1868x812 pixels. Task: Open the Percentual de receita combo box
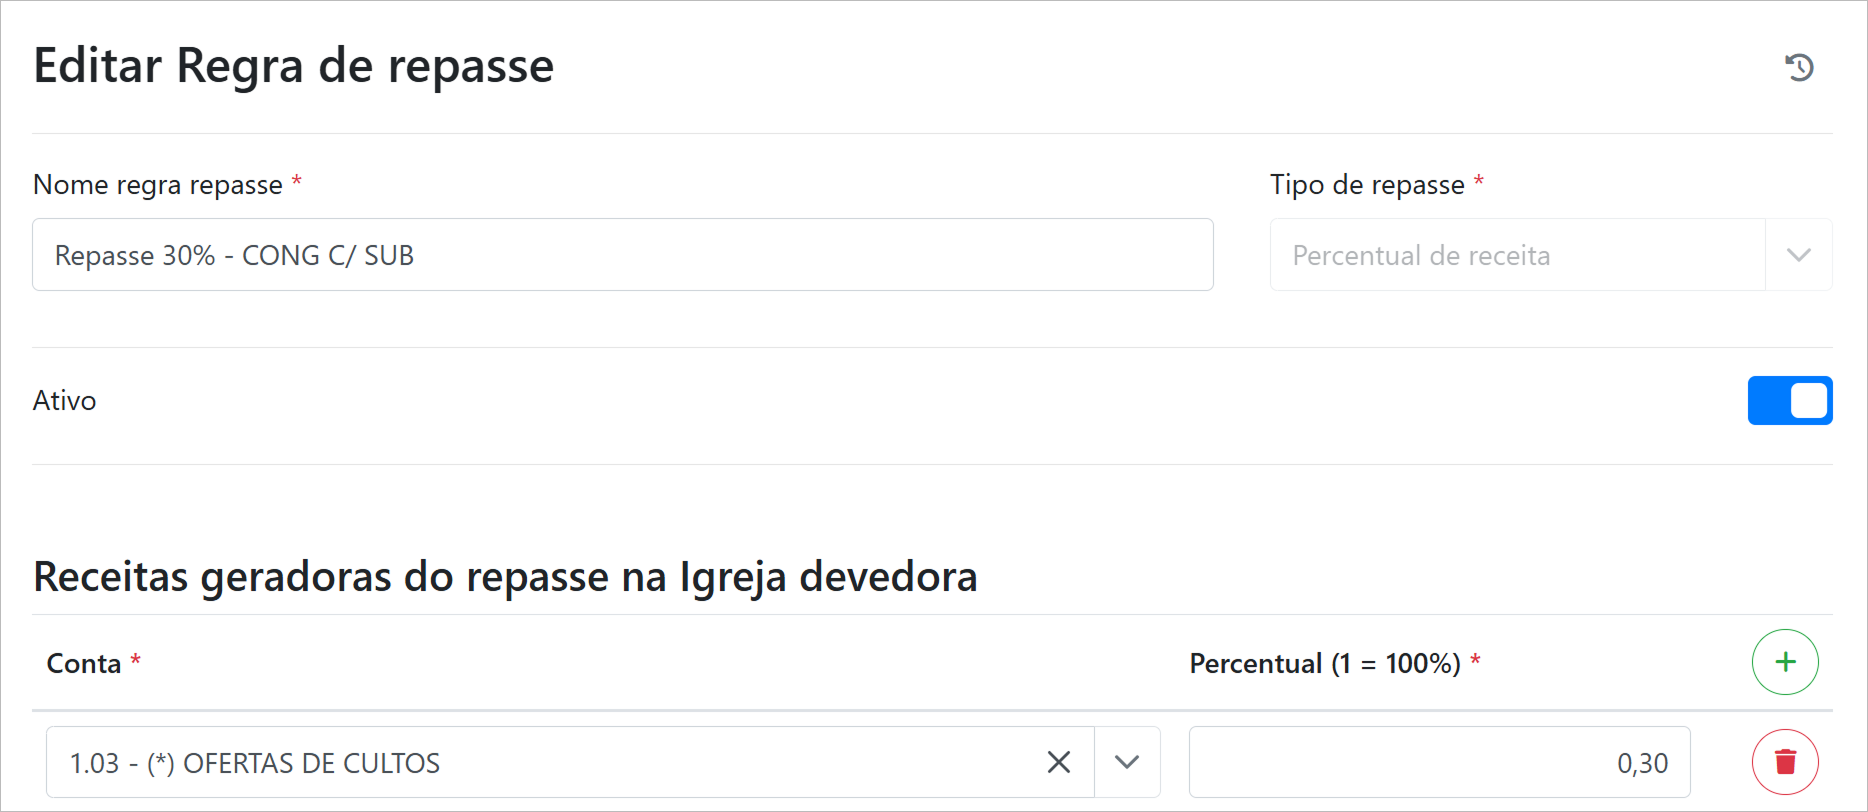tap(1516, 255)
